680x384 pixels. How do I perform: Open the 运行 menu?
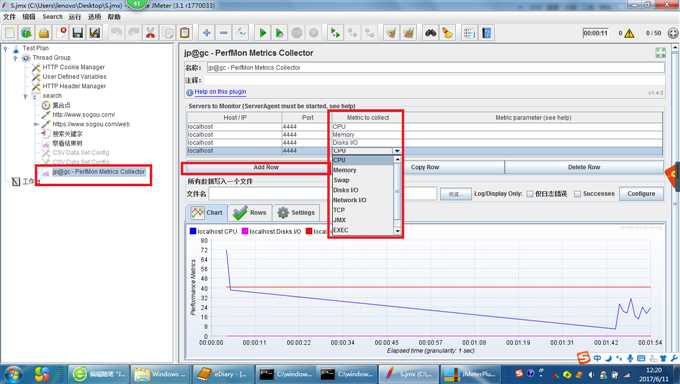pyautogui.click(x=75, y=16)
